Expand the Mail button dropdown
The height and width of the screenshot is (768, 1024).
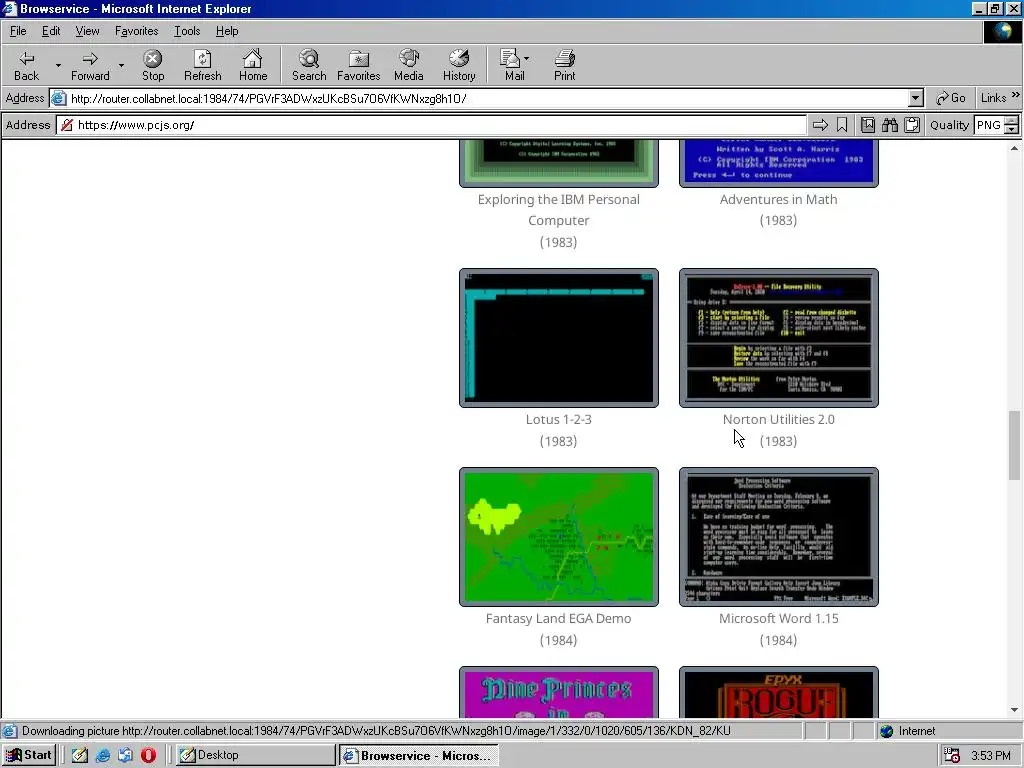tap(526, 58)
